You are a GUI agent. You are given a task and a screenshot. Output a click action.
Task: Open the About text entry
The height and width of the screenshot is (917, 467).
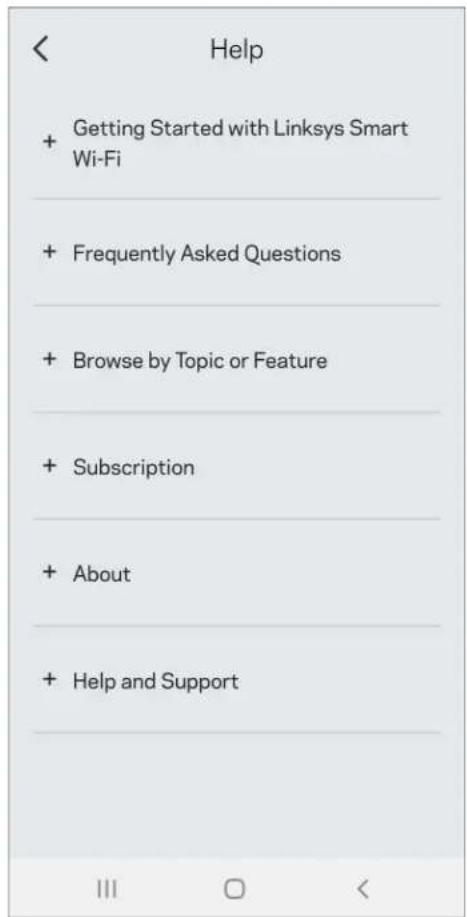pyautogui.click(x=102, y=574)
